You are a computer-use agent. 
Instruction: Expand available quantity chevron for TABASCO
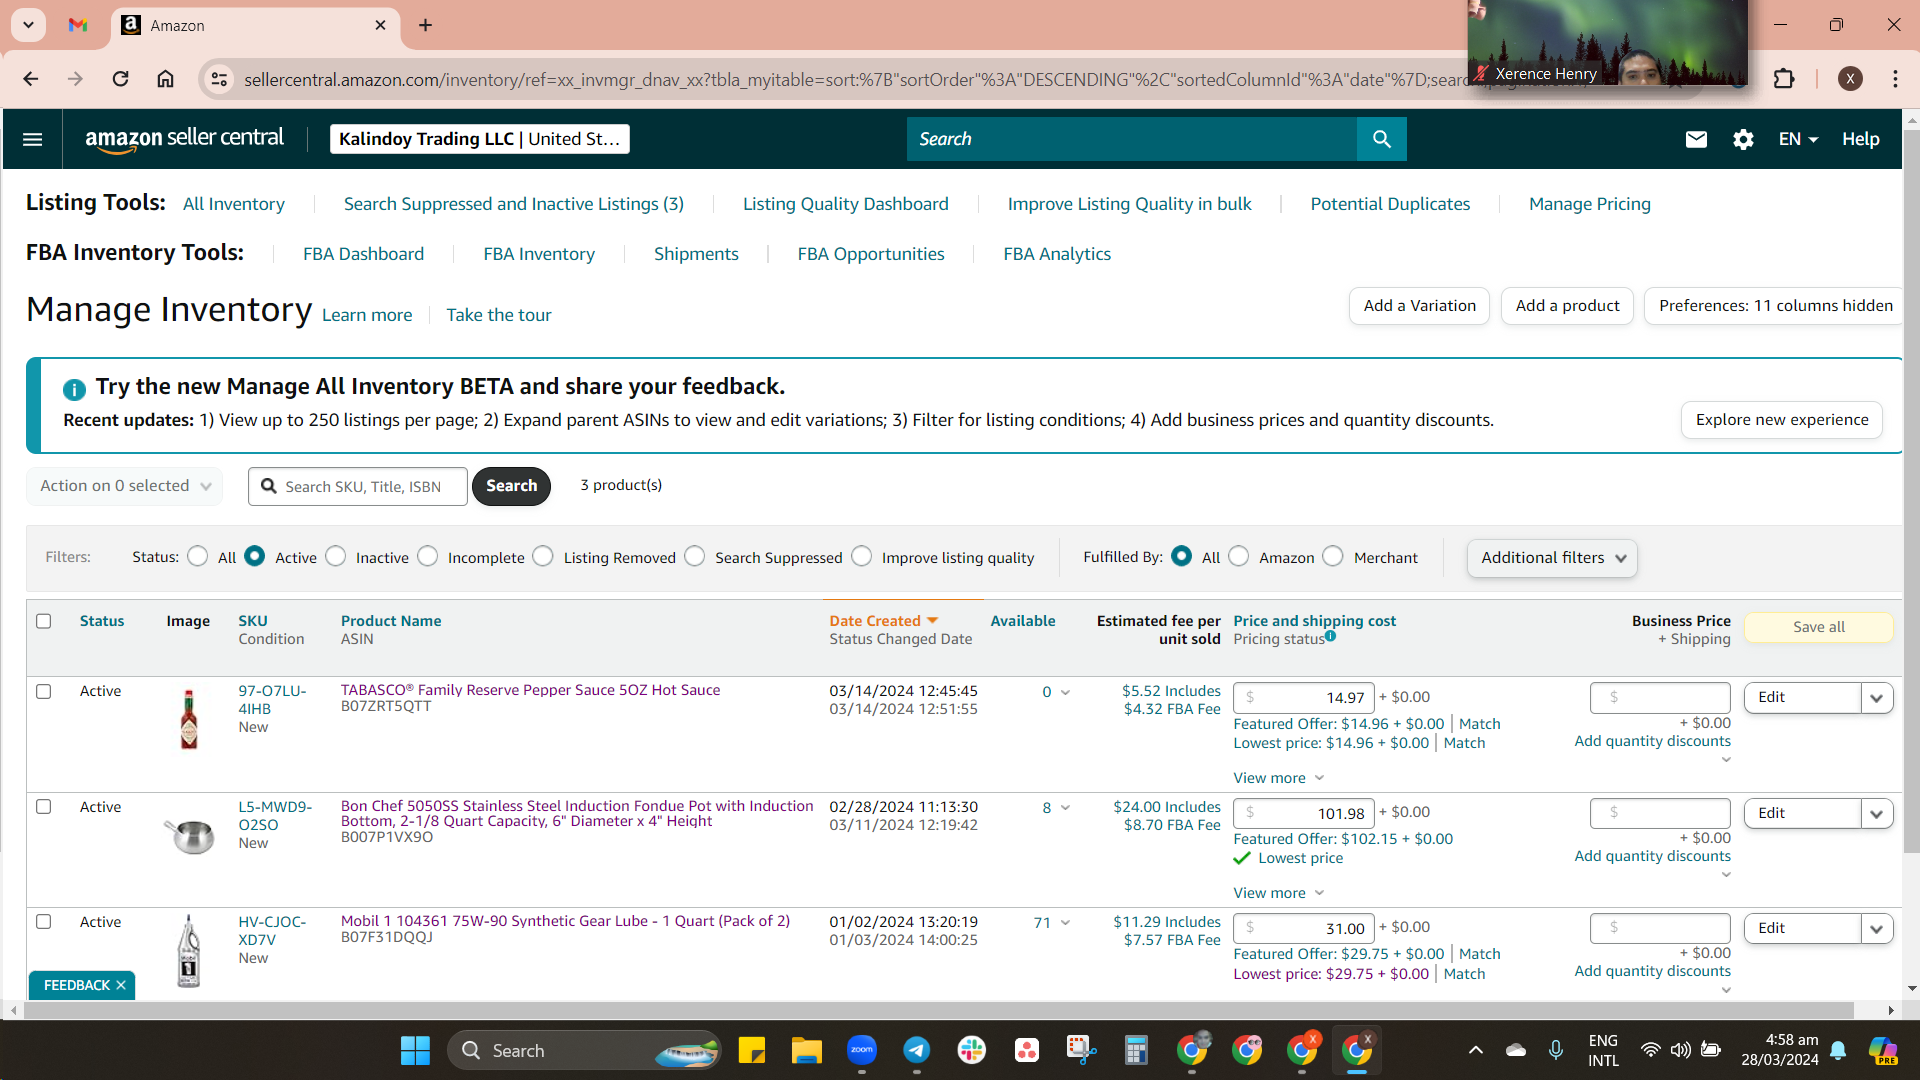pos(1065,692)
